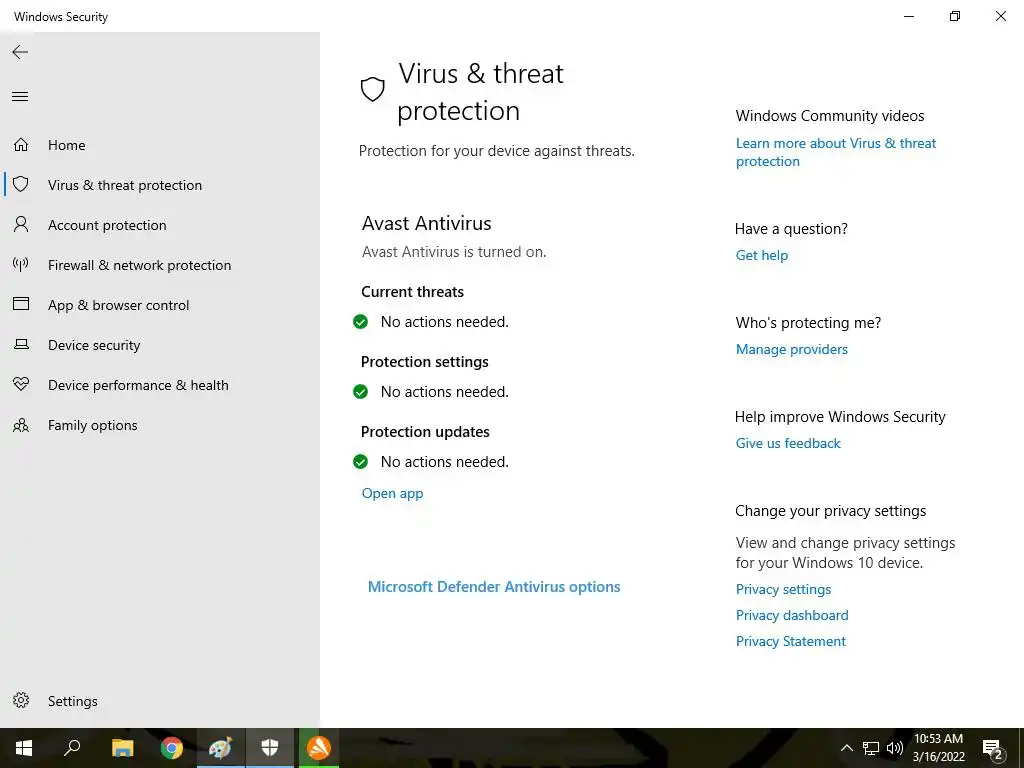Click 'Protection for your device against threats.' text
Viewport: 1024px width, 768px height.
(x=496, y=151)
